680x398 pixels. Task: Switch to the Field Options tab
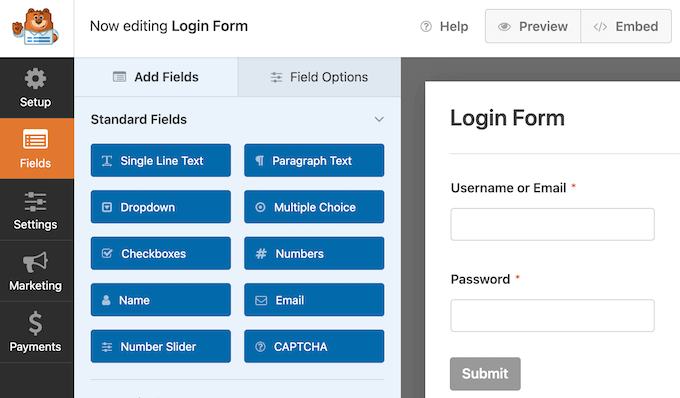(x=319, y=77)
